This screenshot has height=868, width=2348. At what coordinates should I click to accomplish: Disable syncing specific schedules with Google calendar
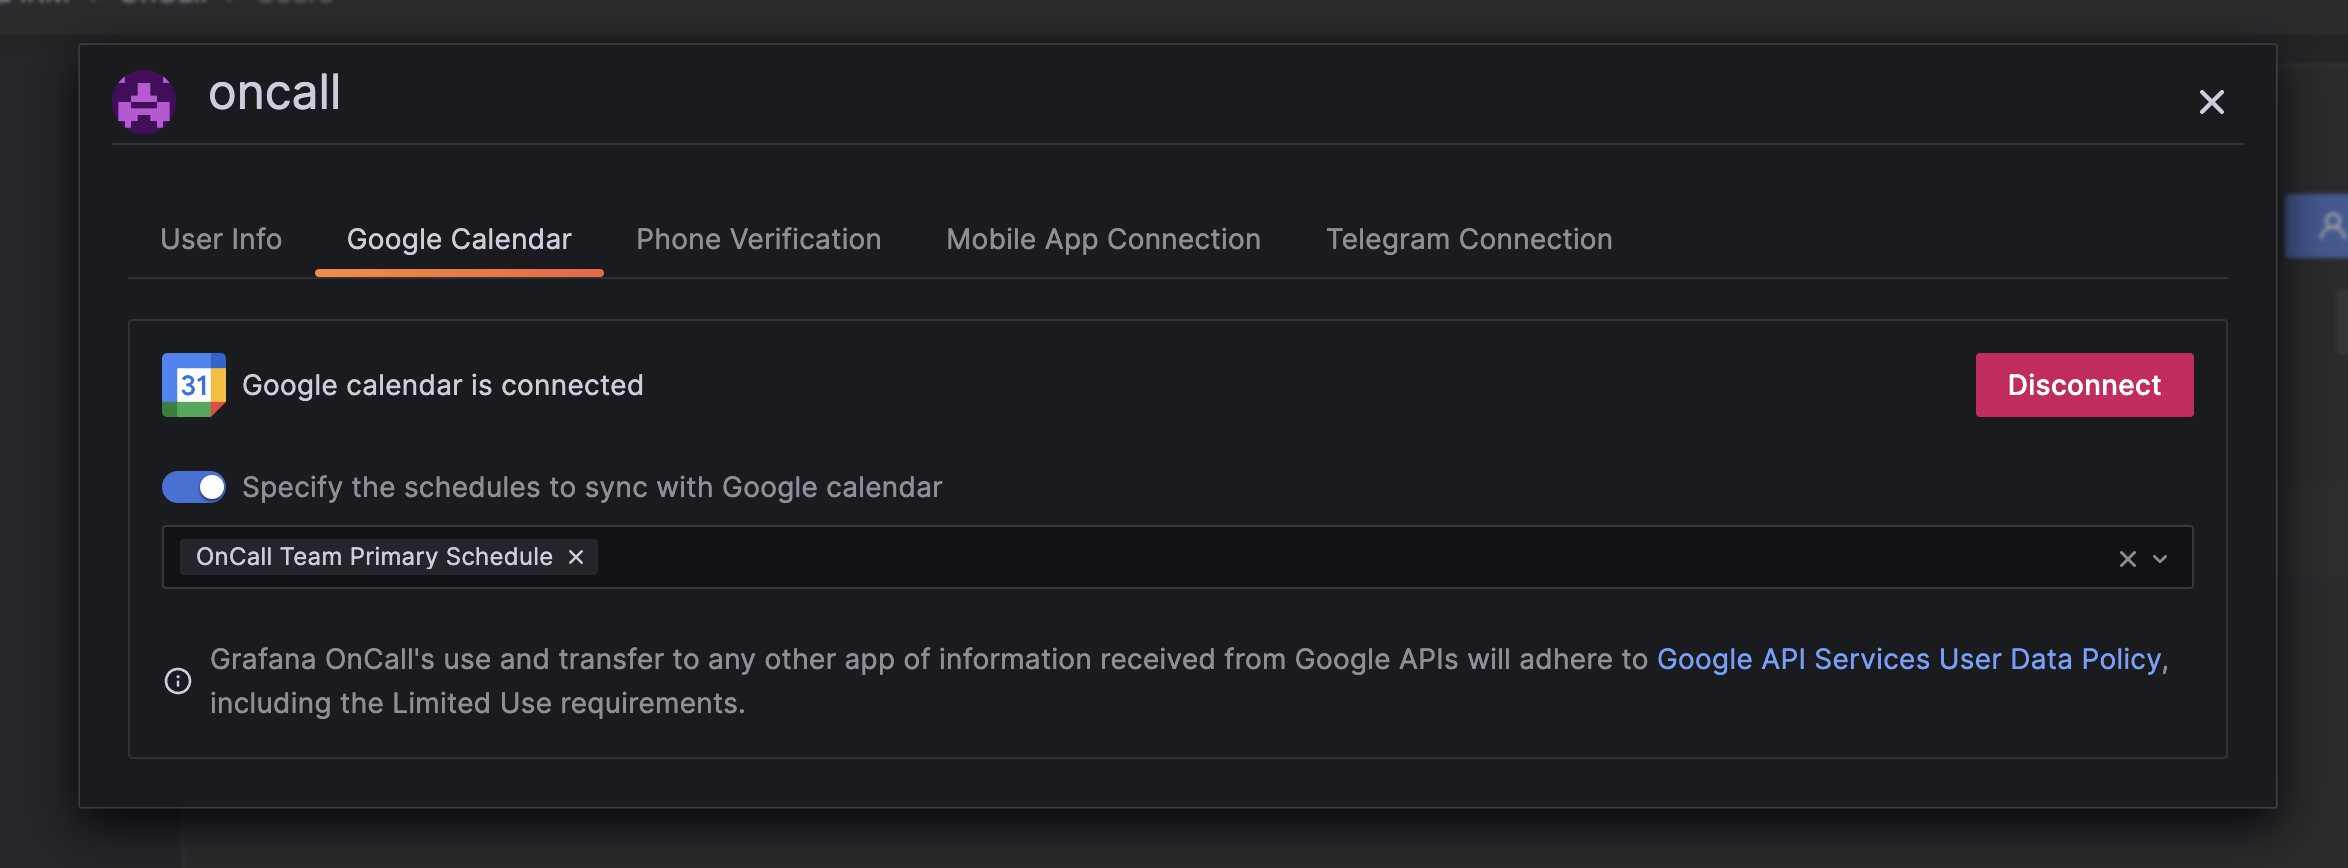click(x=194, y=487)
